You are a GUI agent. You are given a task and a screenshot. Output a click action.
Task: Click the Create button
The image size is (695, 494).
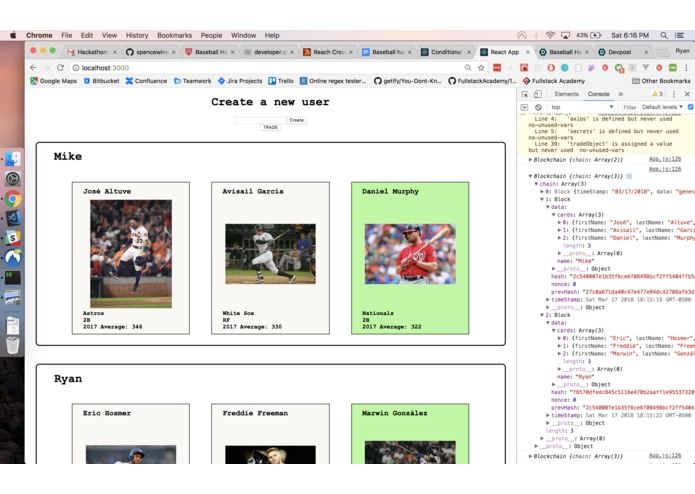(297, 120)
